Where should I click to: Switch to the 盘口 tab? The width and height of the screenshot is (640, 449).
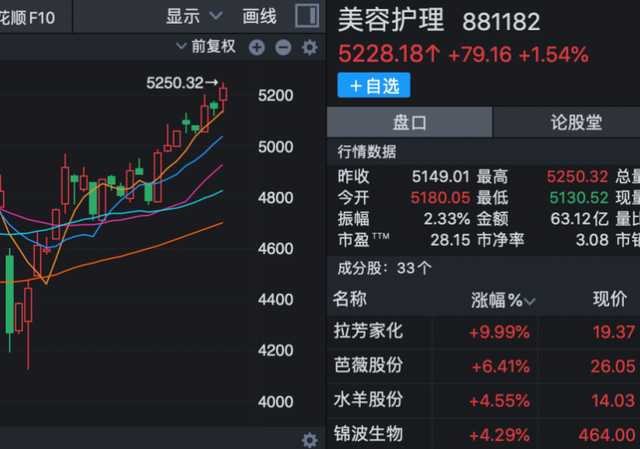point(409,123)
